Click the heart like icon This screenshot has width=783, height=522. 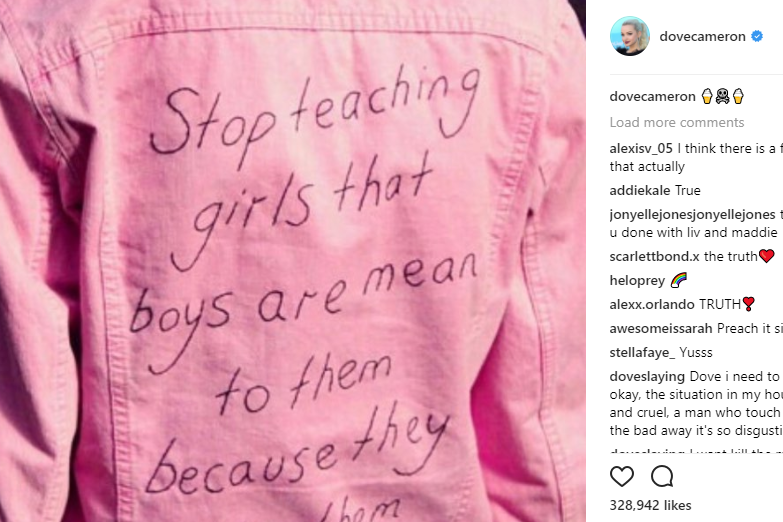(622, 476)
